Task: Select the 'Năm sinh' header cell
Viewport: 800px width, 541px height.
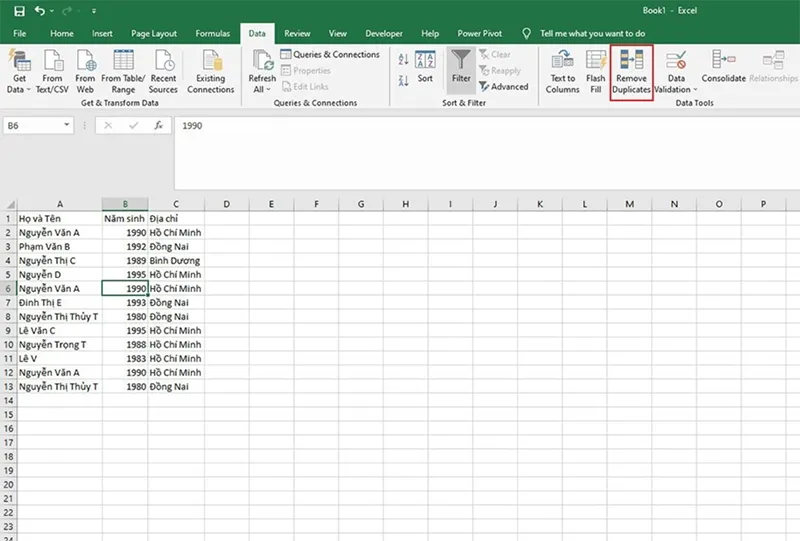Action: 125,218
